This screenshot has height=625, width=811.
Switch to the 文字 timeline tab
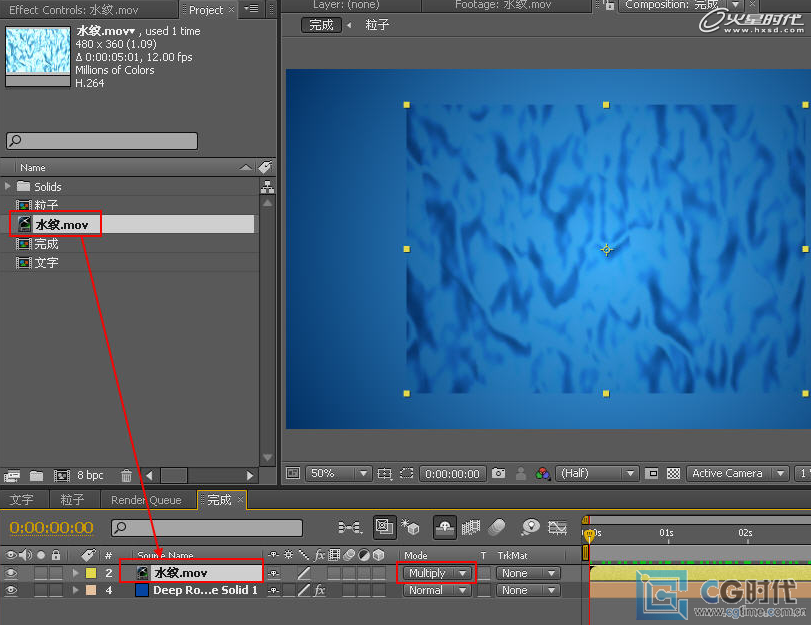tap(21, 500)
